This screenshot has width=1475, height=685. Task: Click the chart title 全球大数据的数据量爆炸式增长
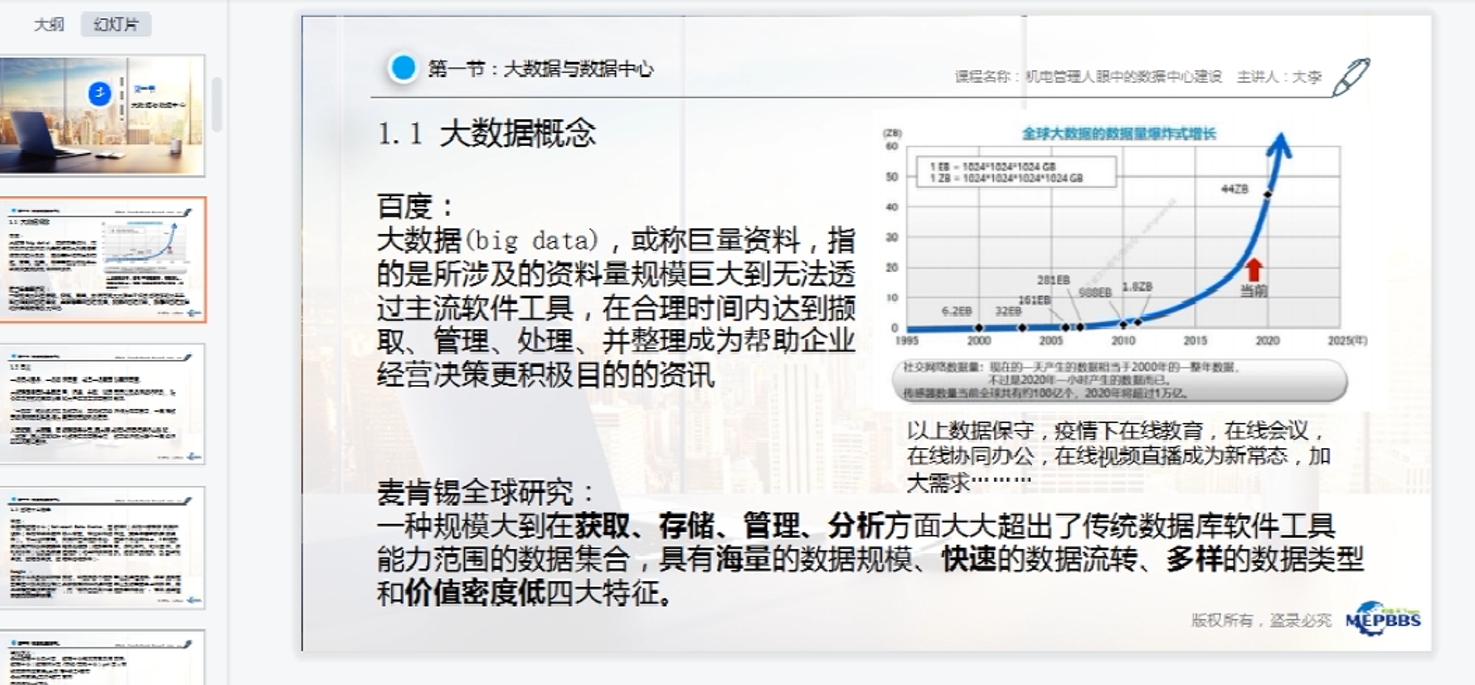[1118, 133]
